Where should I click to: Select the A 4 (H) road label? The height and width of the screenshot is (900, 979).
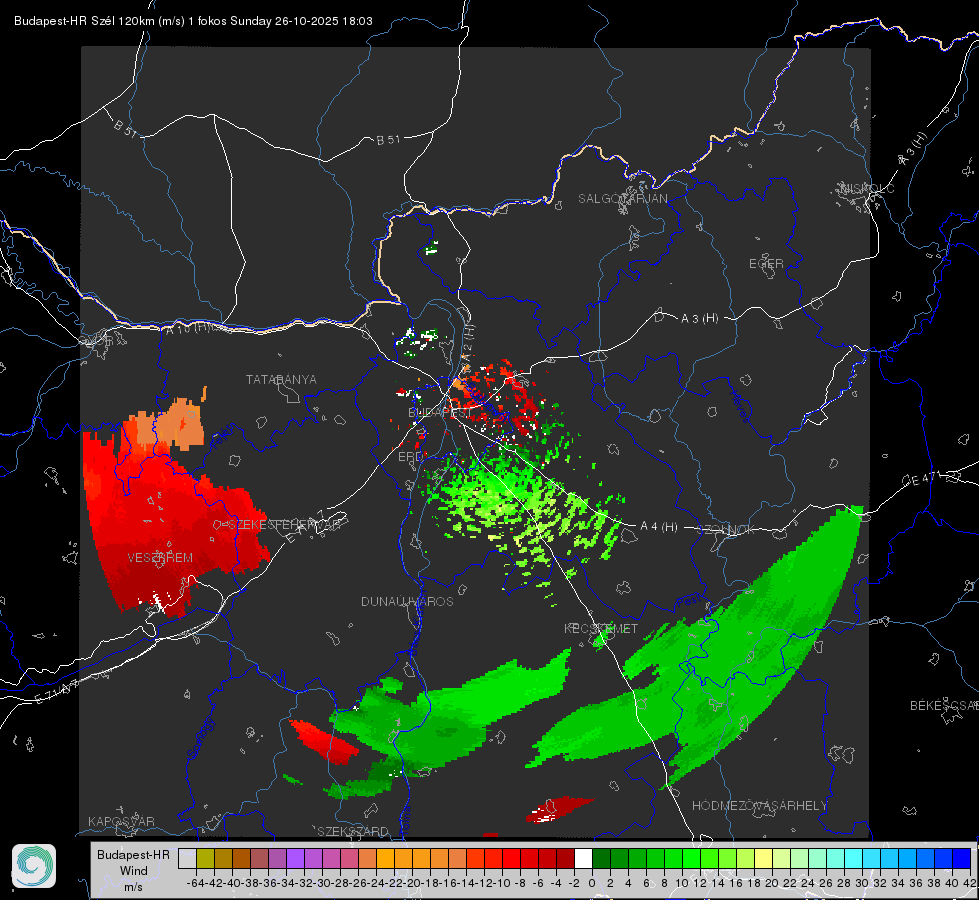click(659, 527)
